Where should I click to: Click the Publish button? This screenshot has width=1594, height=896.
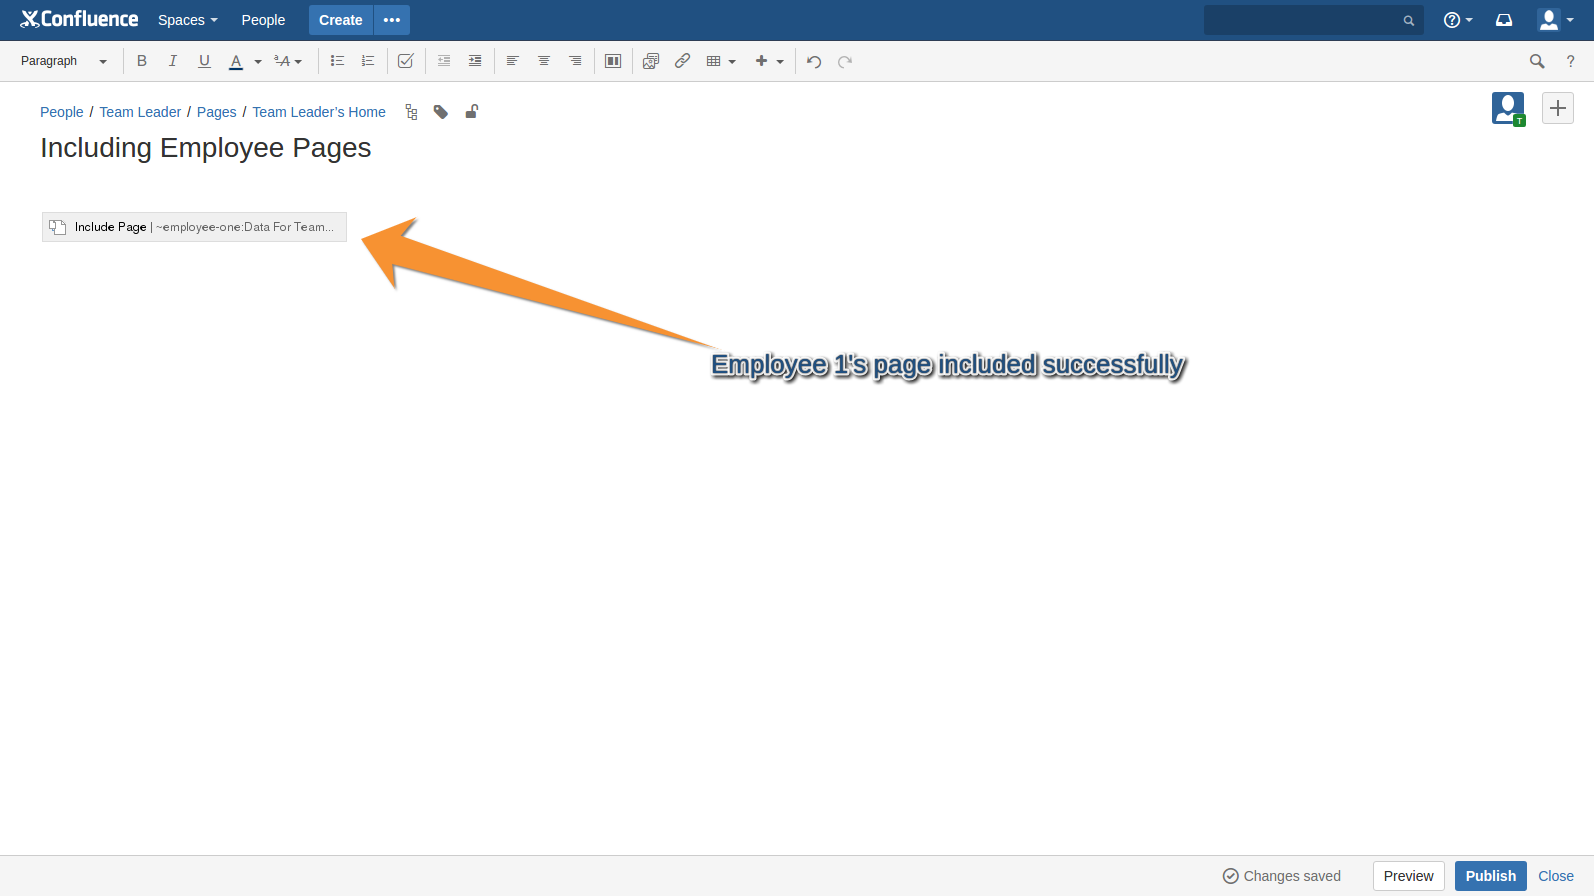[x=1490, y=876]
